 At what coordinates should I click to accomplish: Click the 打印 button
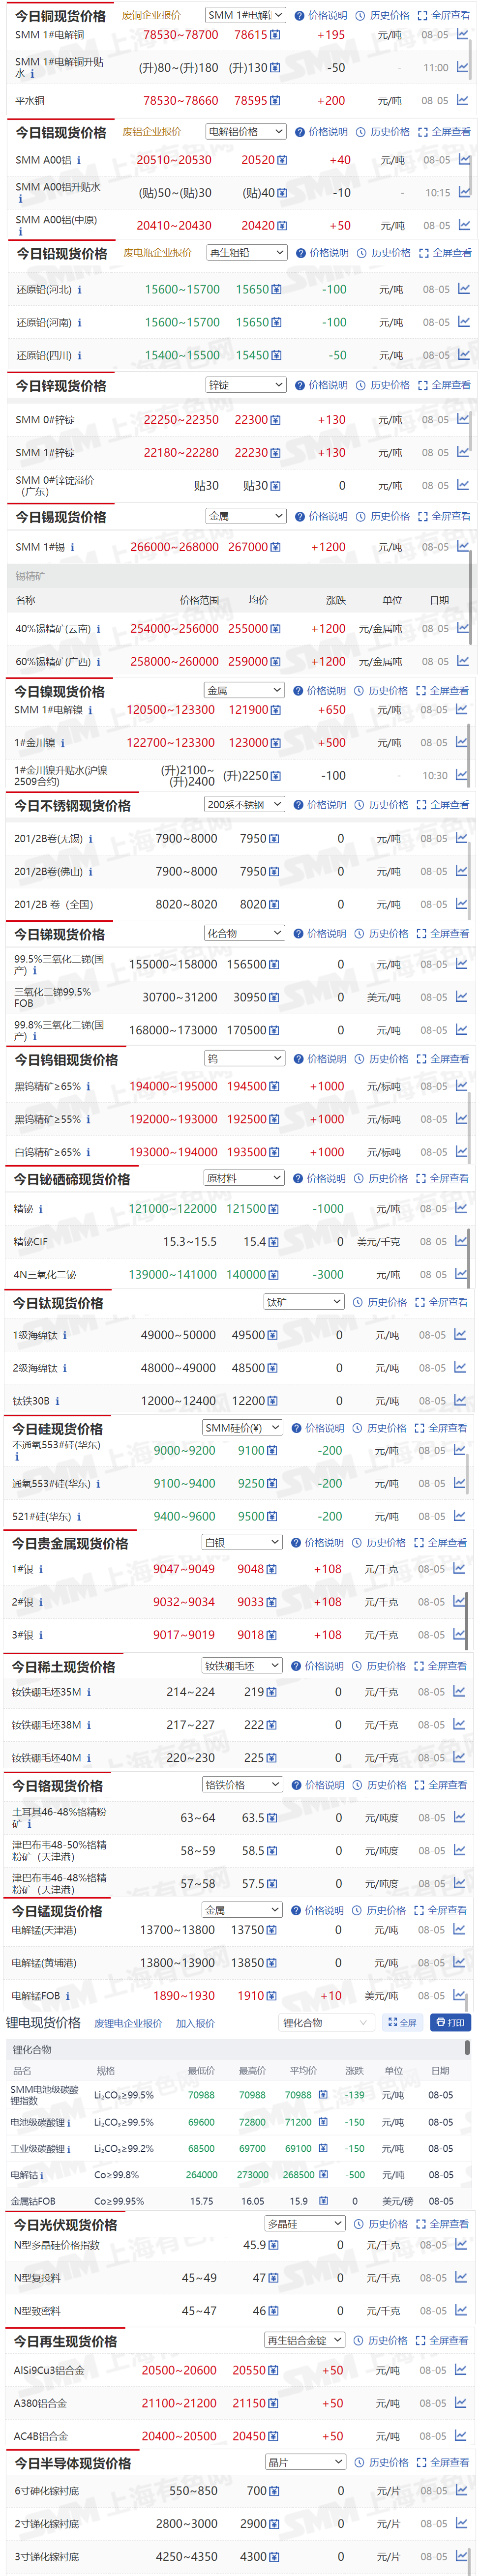[x=450, y=2022]
